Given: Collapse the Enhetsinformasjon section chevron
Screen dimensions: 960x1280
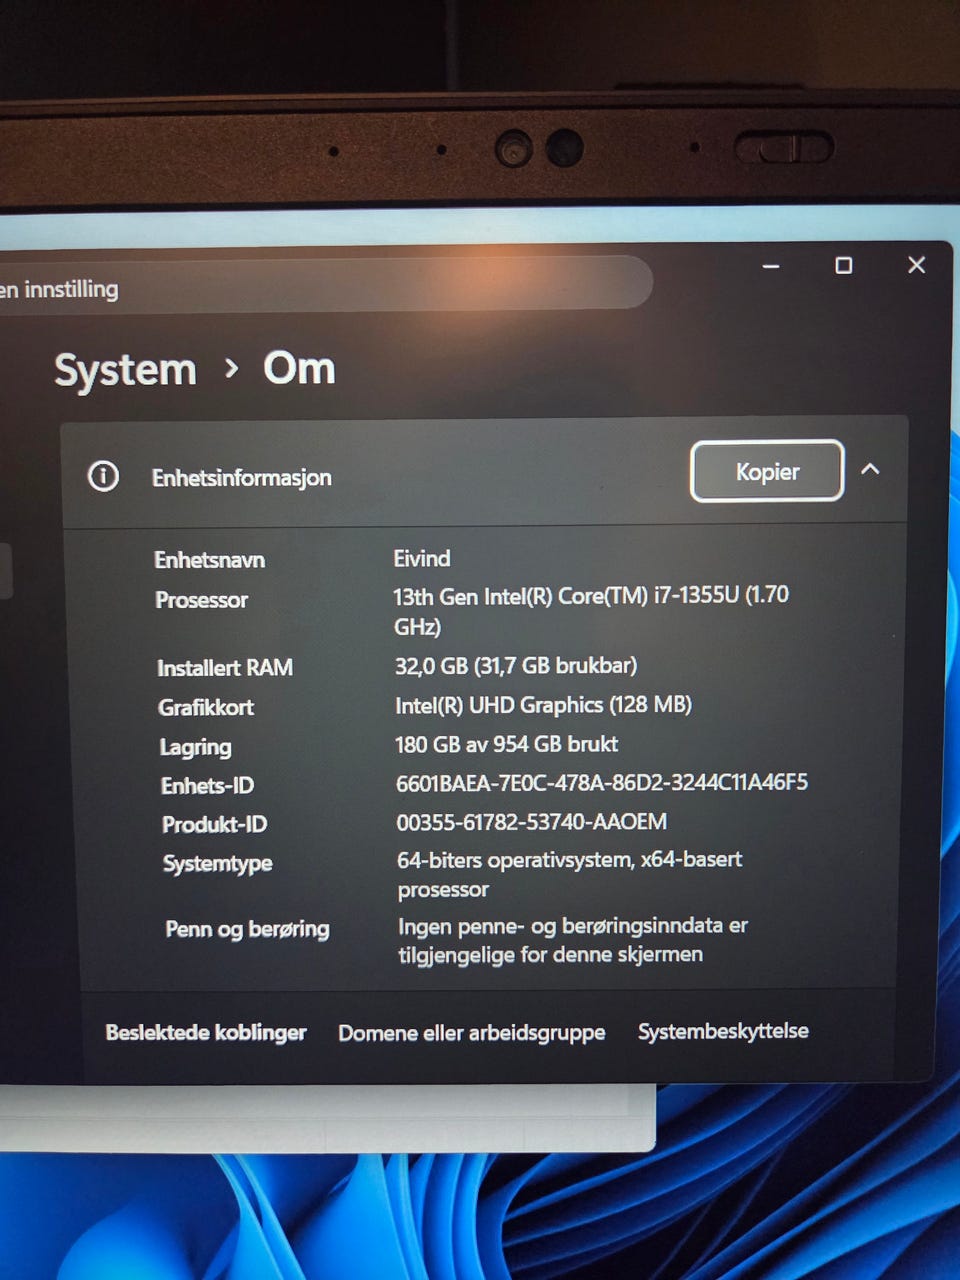Looking at the screenshot, I should point(870,468).
